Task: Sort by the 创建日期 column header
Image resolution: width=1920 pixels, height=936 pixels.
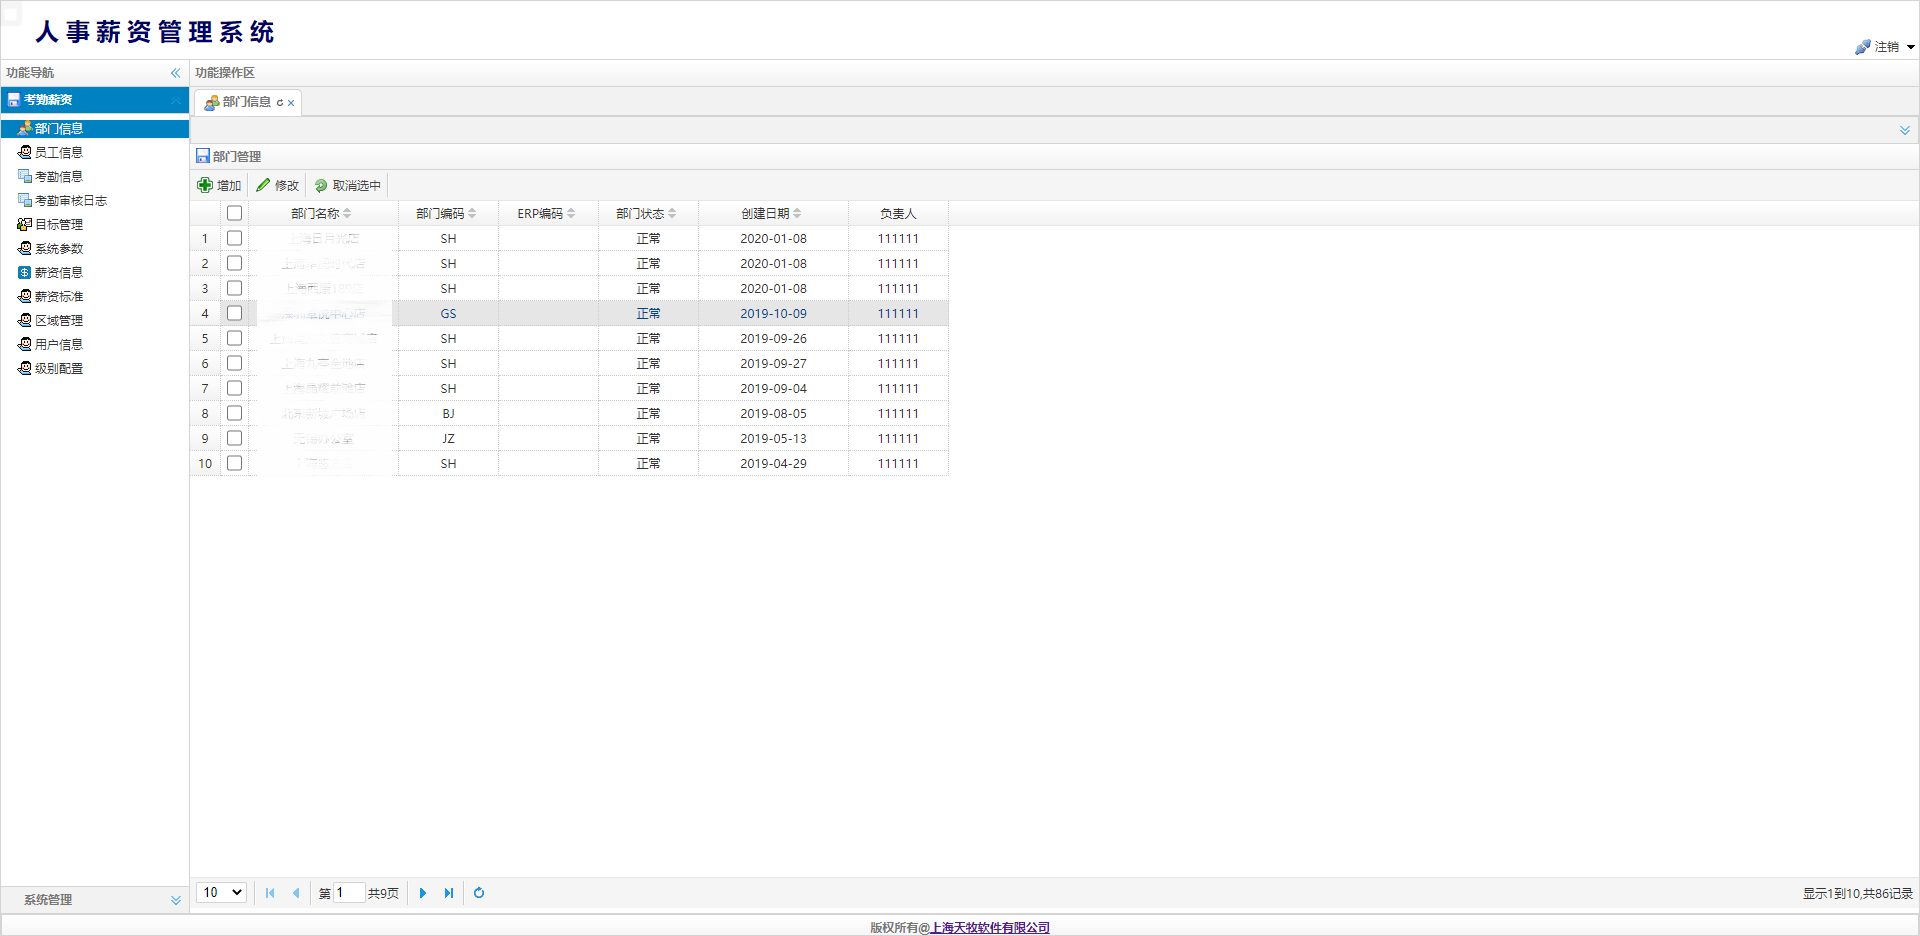Action: (x=766, y=214)
